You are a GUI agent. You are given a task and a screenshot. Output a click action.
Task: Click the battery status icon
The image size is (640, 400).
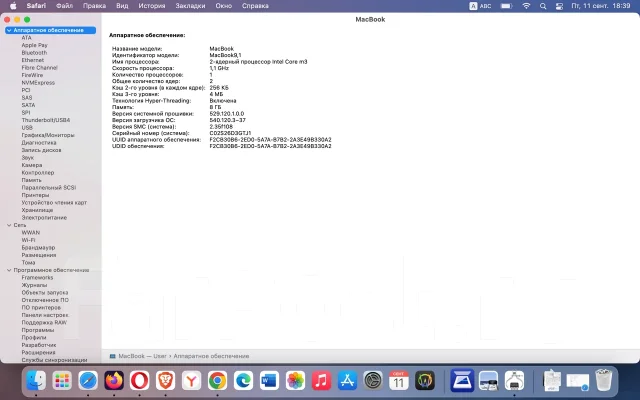[506, 6]
